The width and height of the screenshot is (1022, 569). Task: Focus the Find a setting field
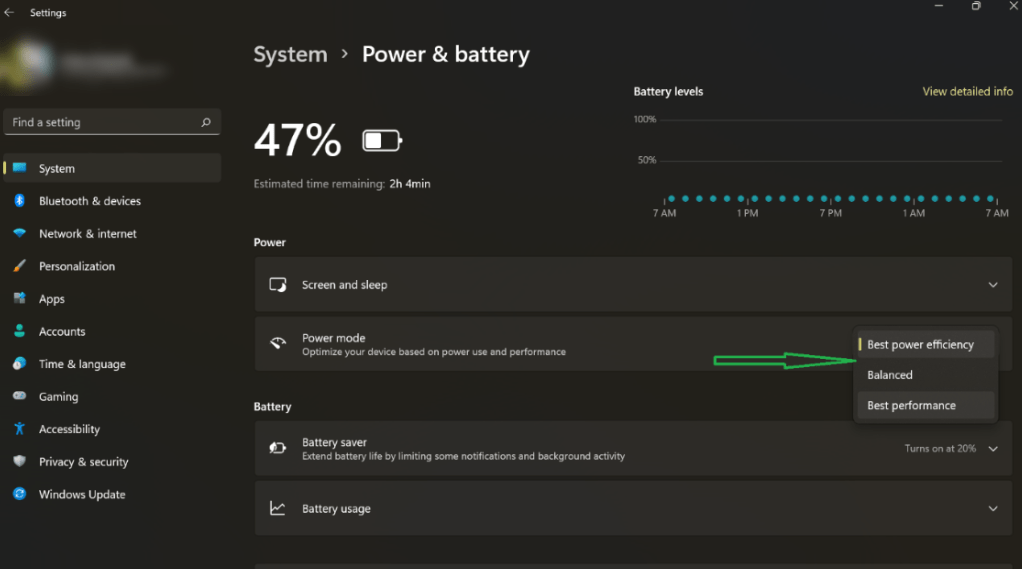[x=100, y=122]
